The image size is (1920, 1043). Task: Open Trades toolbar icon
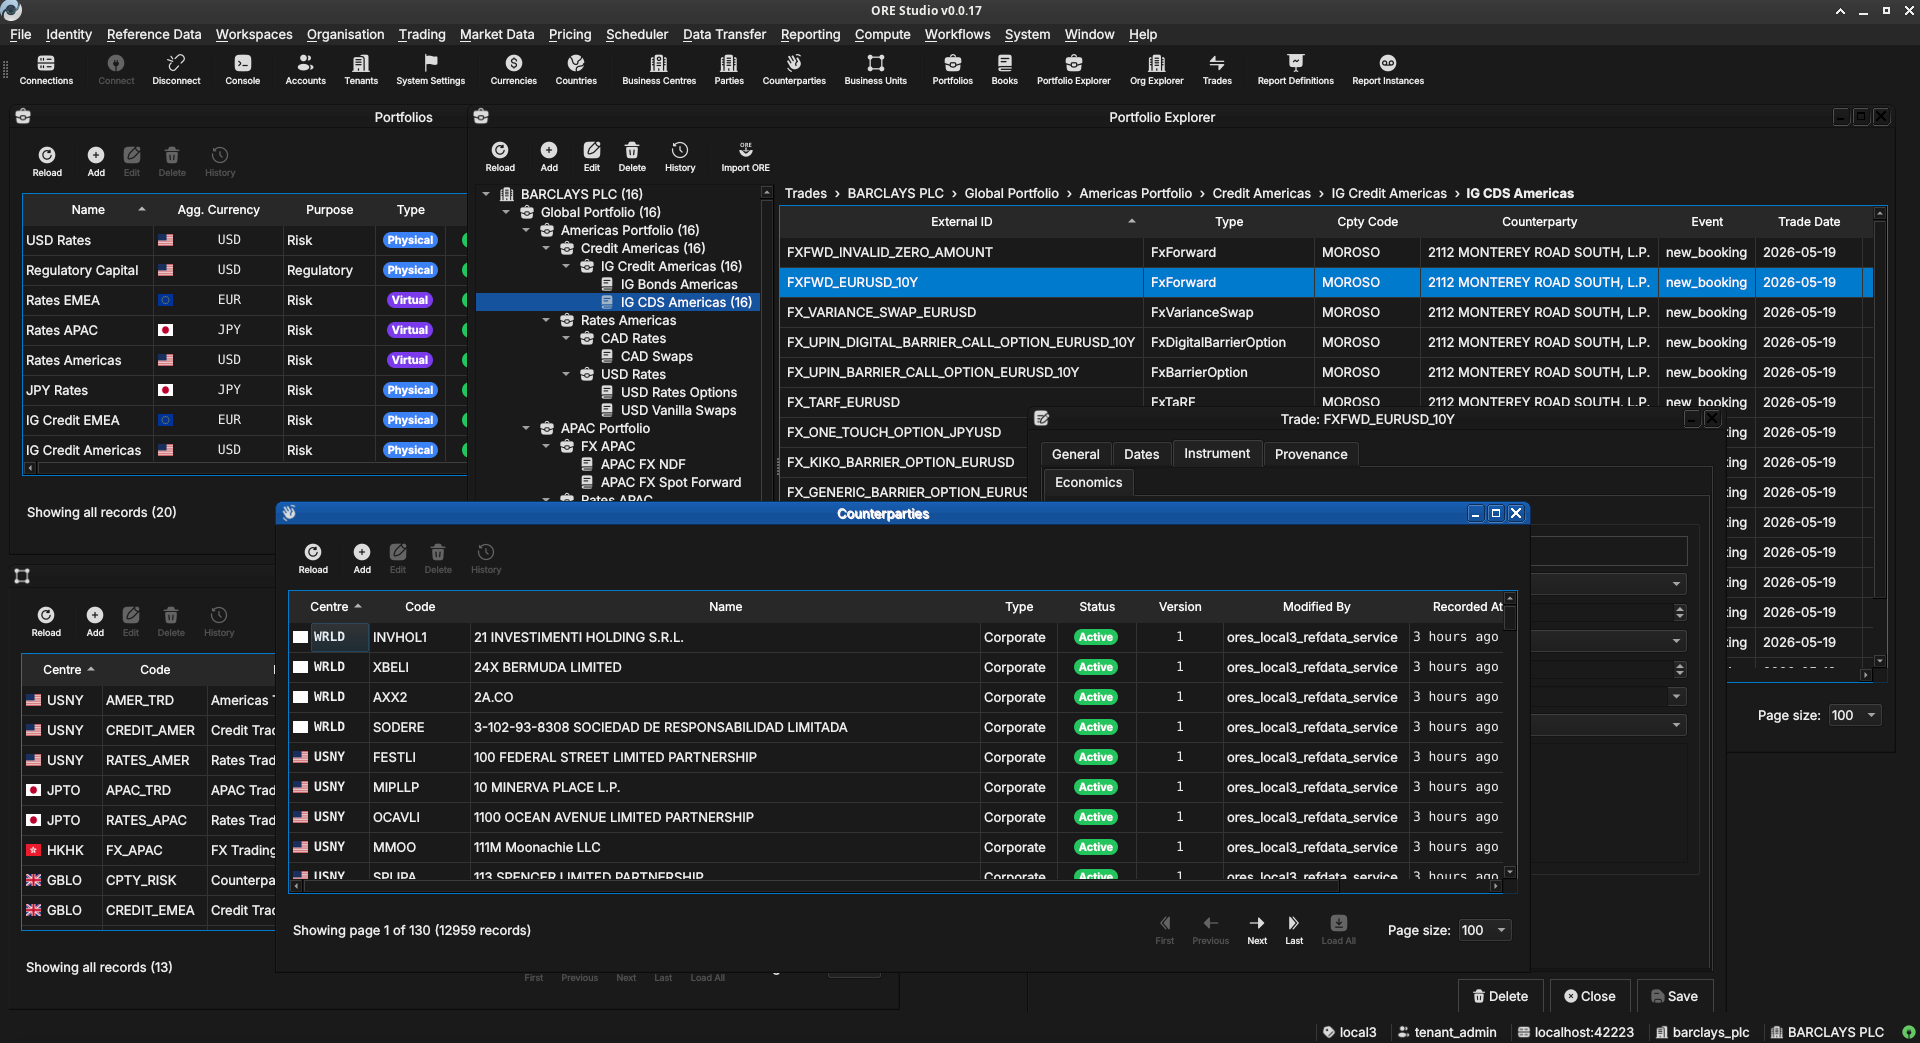click(x=1217, y=70)
